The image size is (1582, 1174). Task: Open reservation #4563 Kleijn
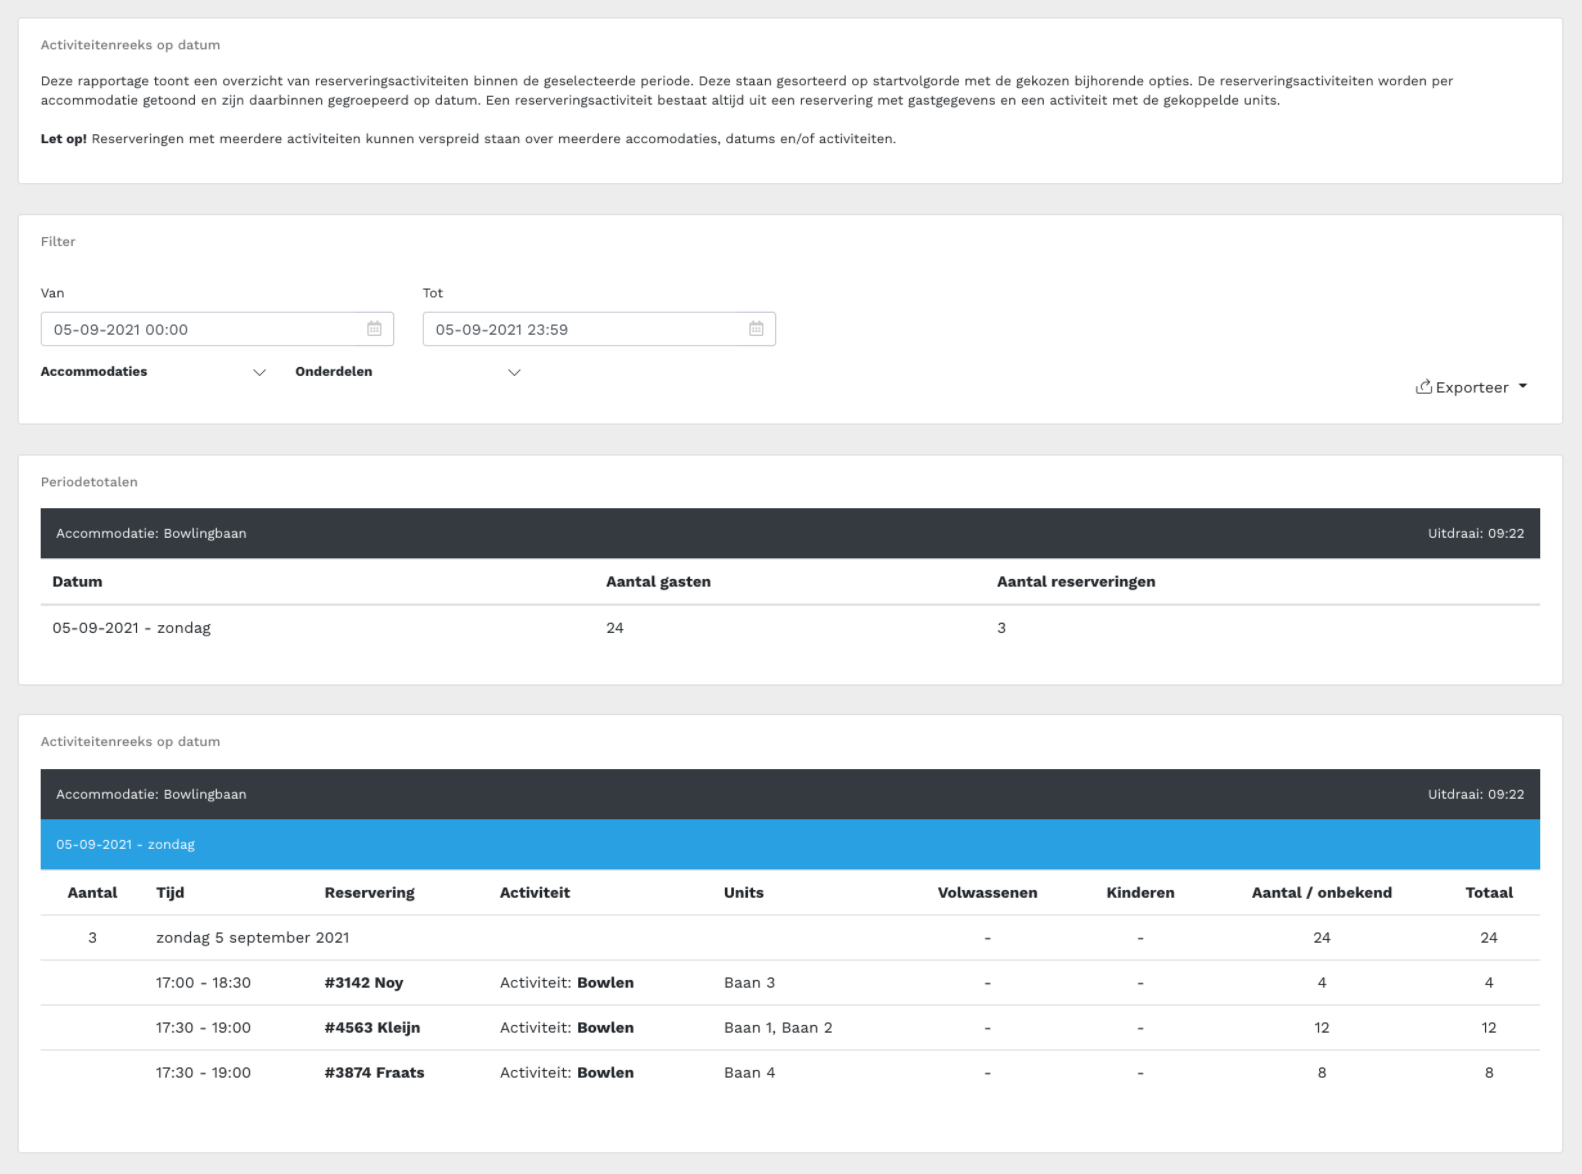(372, 1028)
